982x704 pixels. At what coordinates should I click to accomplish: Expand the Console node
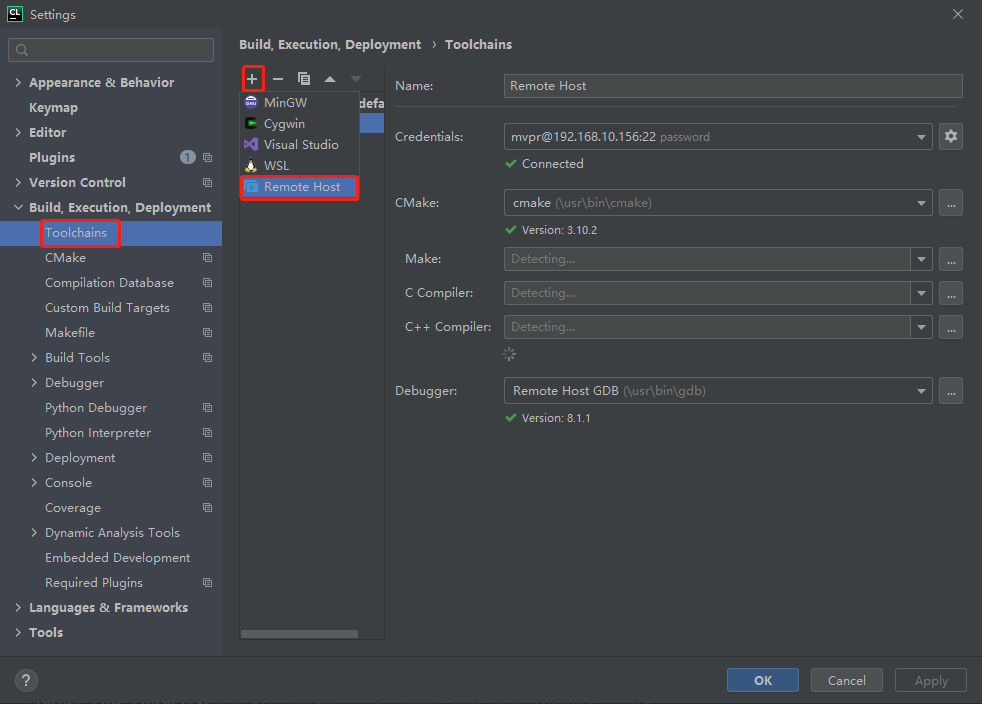34,483
